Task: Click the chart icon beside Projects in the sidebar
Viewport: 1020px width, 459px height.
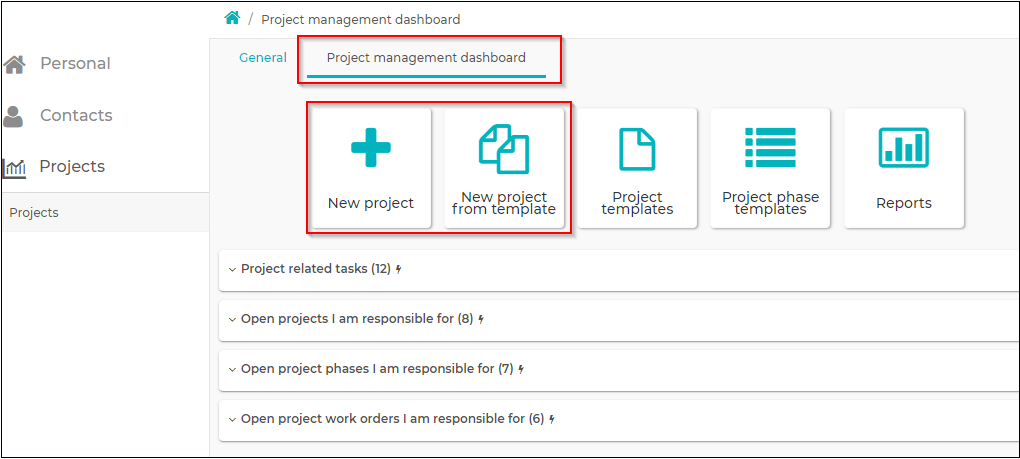Action: coord(14,168)
